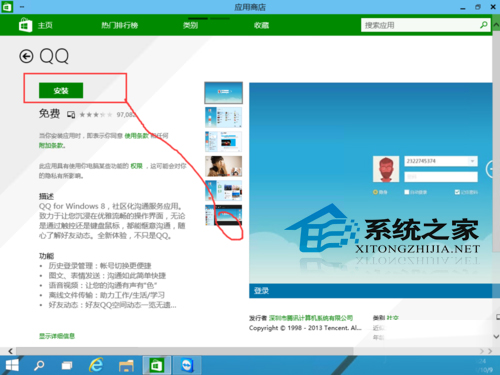Launch Internet Explorer from the taskbar
The height and width of the screenshot is (375, 500).
click(x=96, y=365)
